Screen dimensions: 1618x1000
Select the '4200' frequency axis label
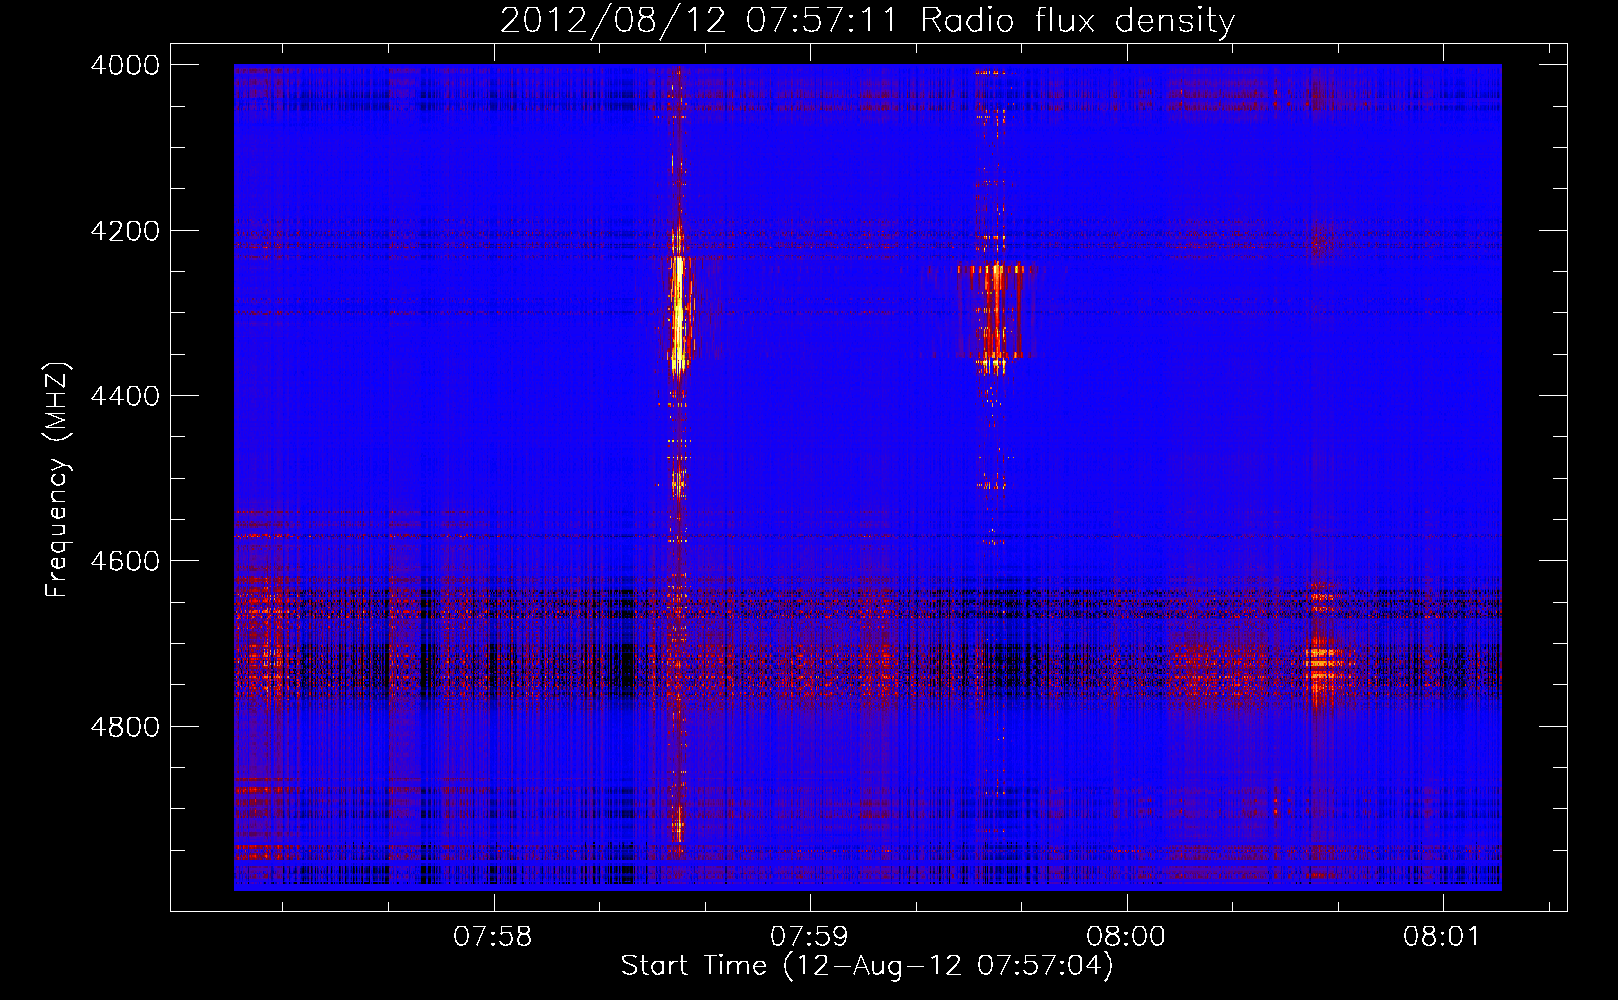[125, 231]
